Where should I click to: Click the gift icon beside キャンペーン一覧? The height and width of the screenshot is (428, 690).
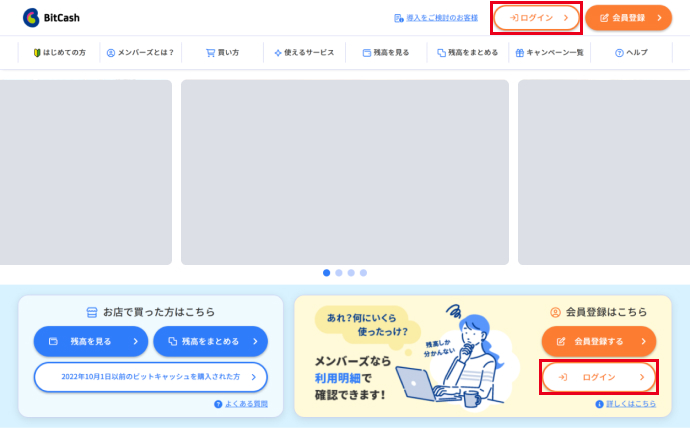tap(520, 53)
